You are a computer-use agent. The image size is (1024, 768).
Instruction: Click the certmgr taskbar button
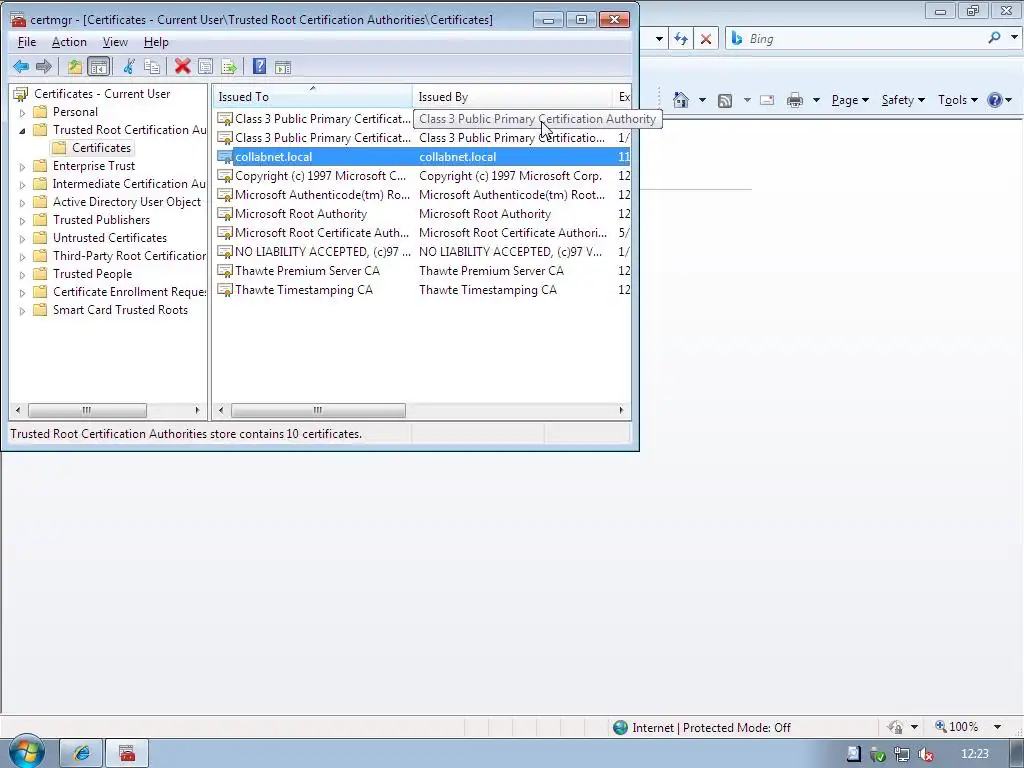tap(127, 753)
